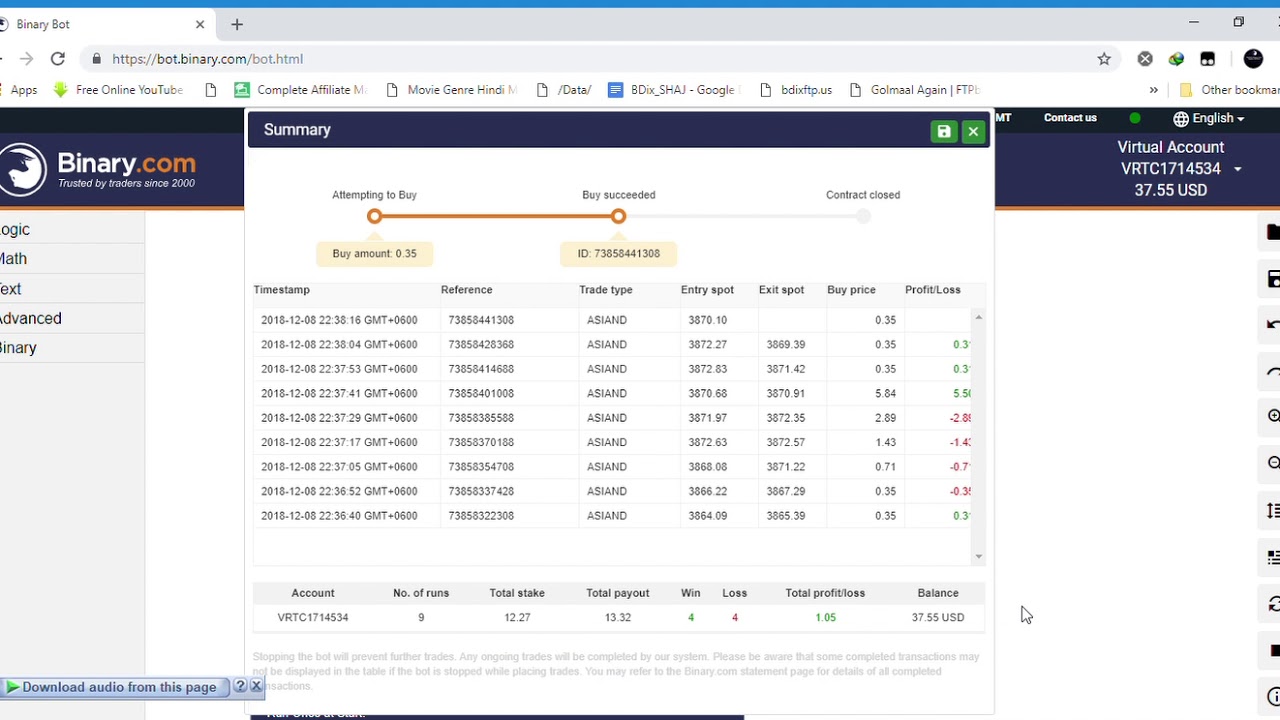
Task: Open the bdixftp.us bookmark
Action: coord(796,90)
